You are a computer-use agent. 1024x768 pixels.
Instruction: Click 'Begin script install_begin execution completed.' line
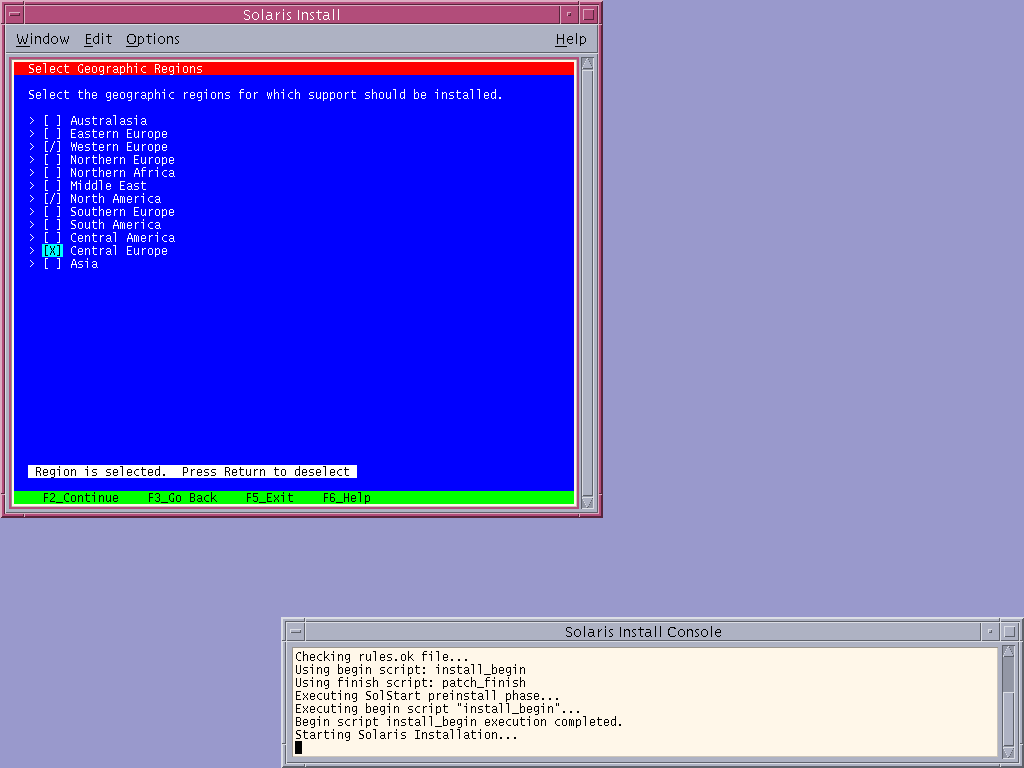coord(459,722)
